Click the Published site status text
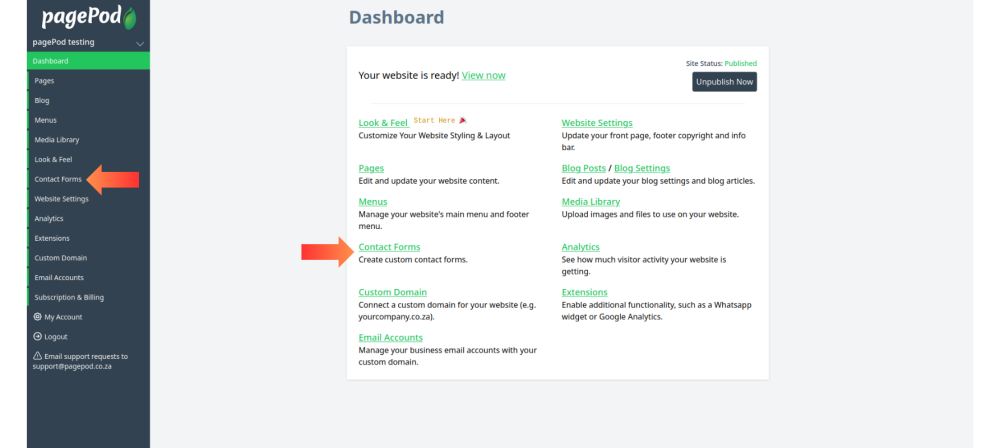Viewport: 1000px width, 448px height. (740, 64)
